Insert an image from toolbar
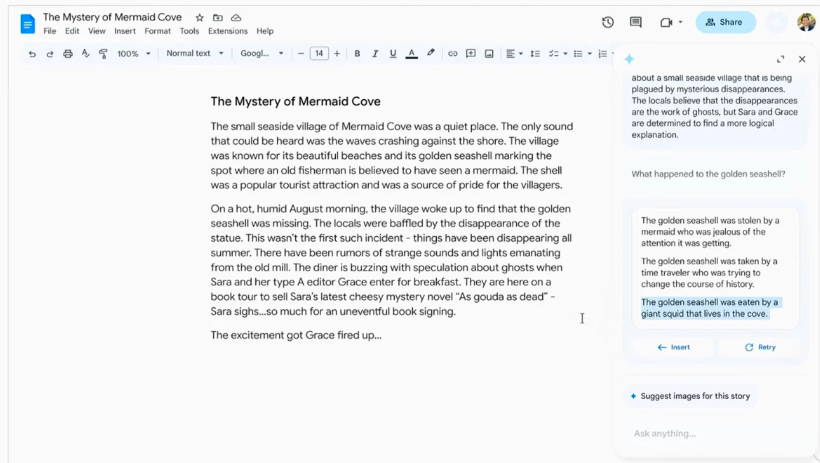The width and height of the screenshot is (820, 463). tap(489, 53)
